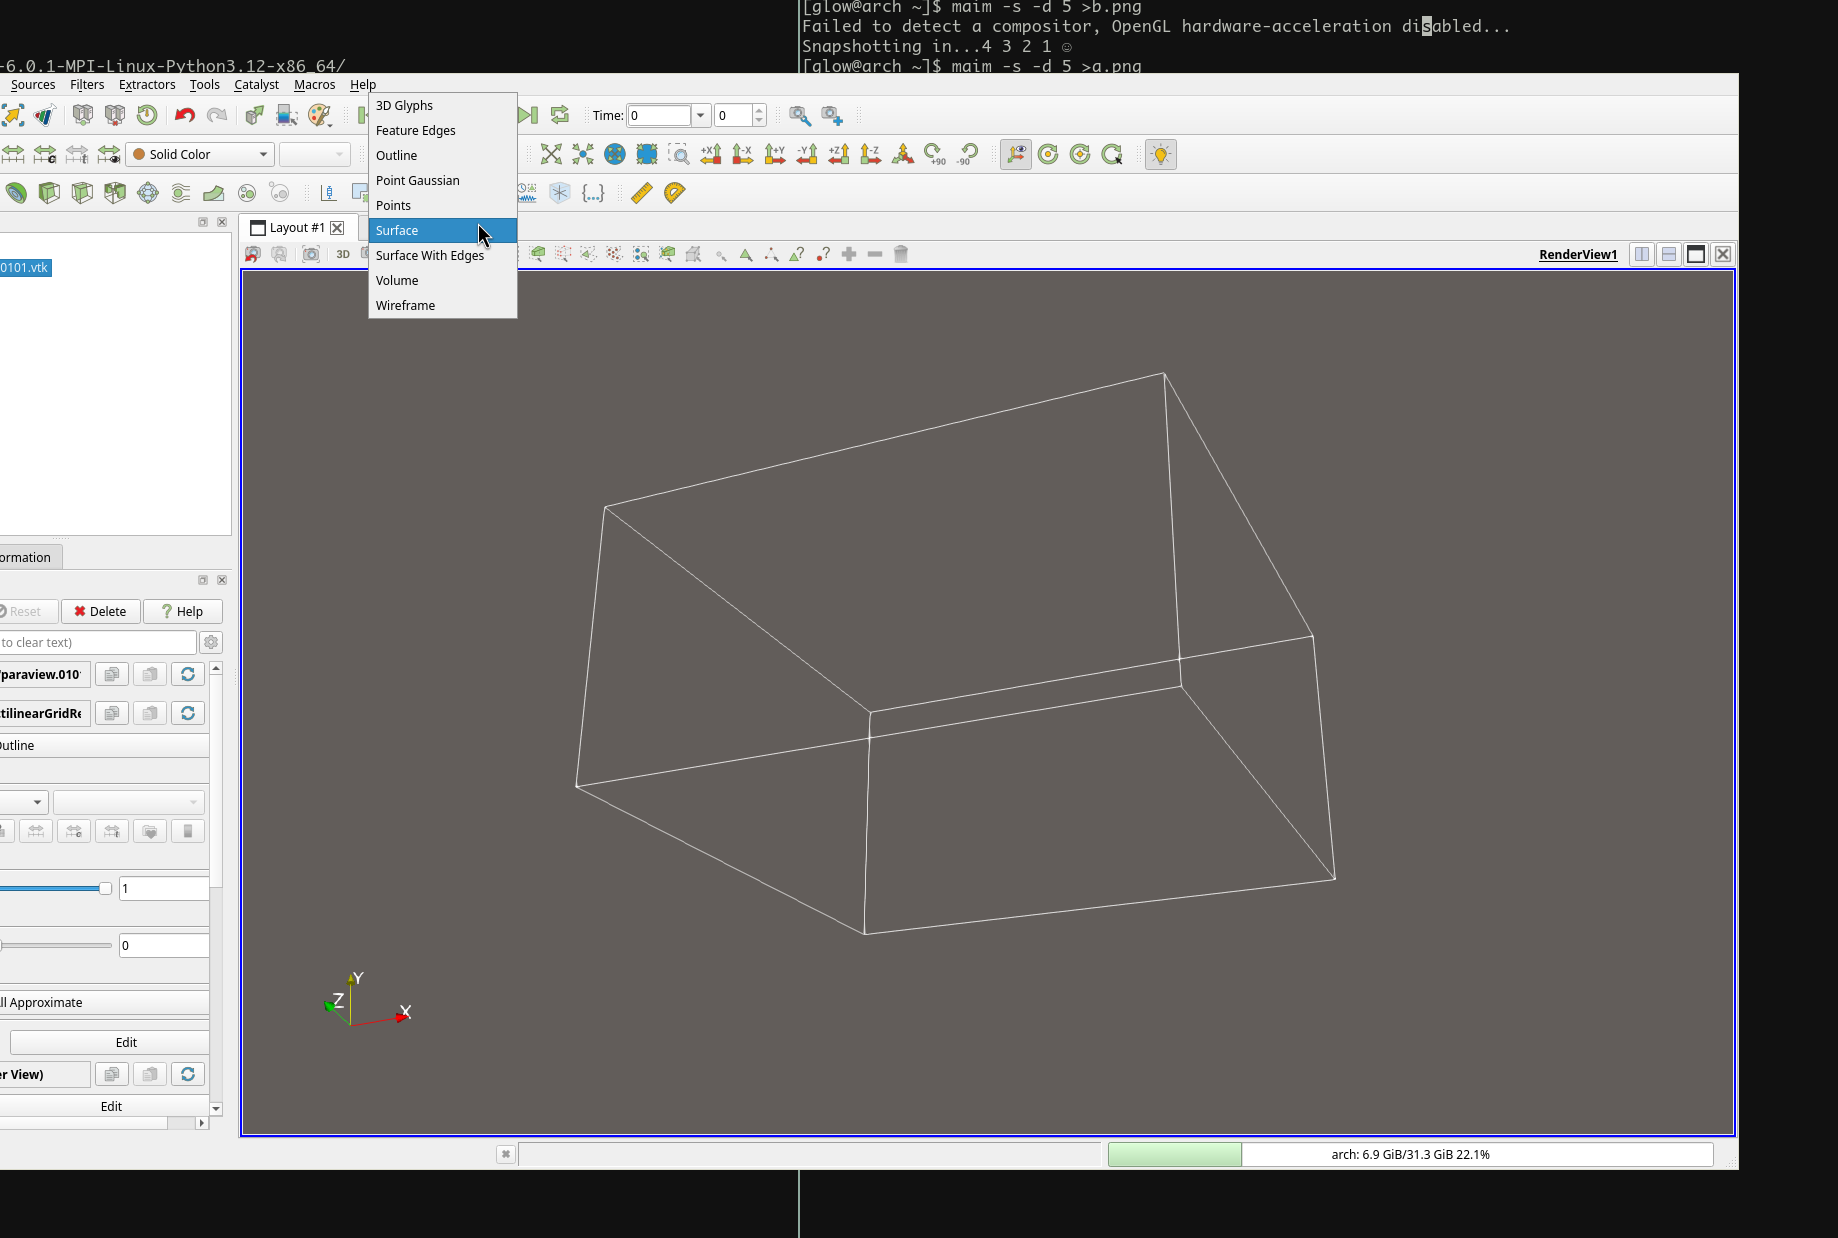
Task: Choose Wireframe from the representation list
Action: (x=405, y=305)
